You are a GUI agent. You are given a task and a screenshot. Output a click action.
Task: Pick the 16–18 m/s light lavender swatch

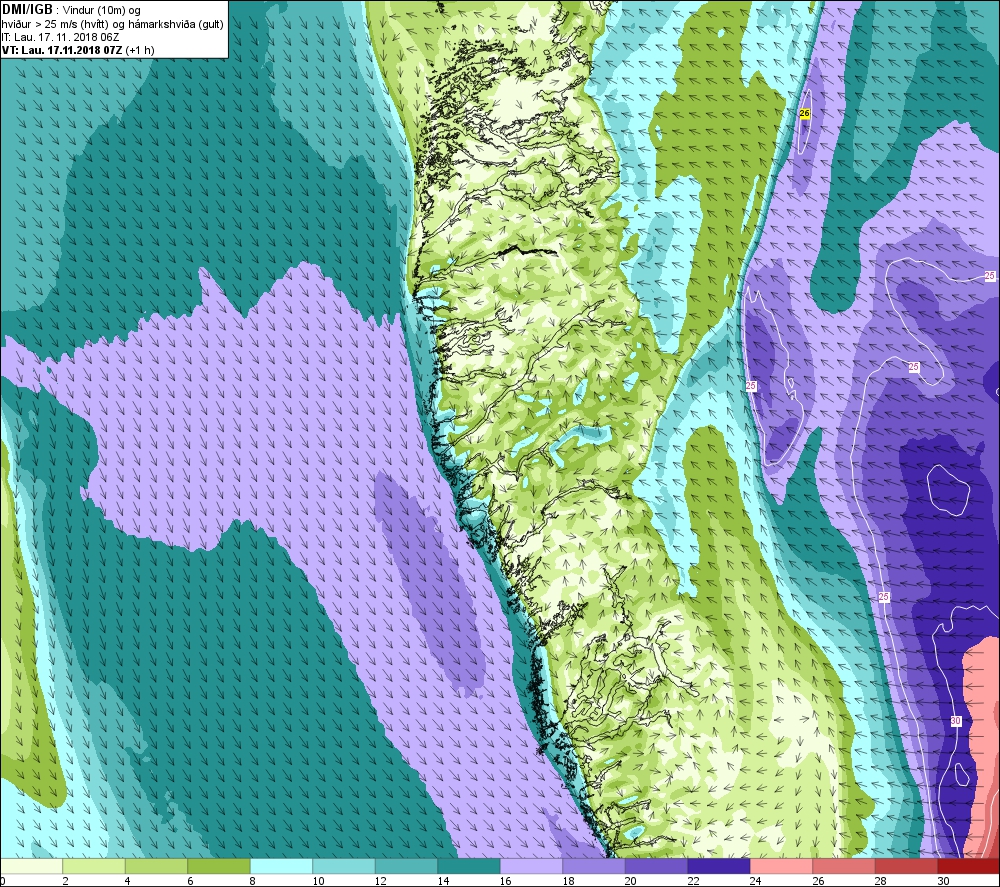(531, 865)
